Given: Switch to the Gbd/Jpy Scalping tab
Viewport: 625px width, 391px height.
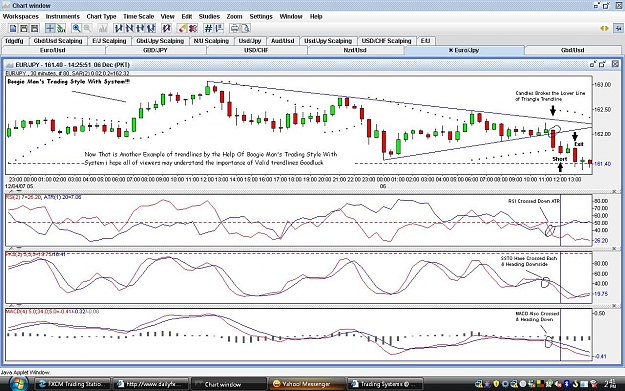Looking at the screenshot, I should pyautogui.click(x=160, y=41).
